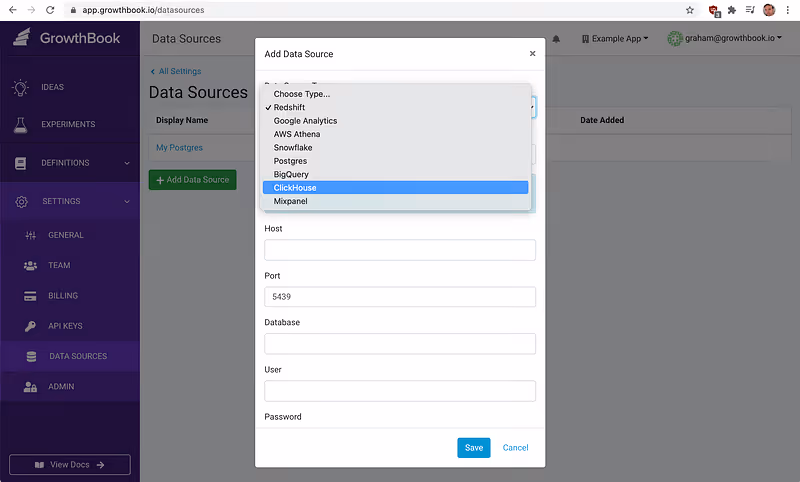Collapse the Settings chevron in sidebar

coord(127,201)
